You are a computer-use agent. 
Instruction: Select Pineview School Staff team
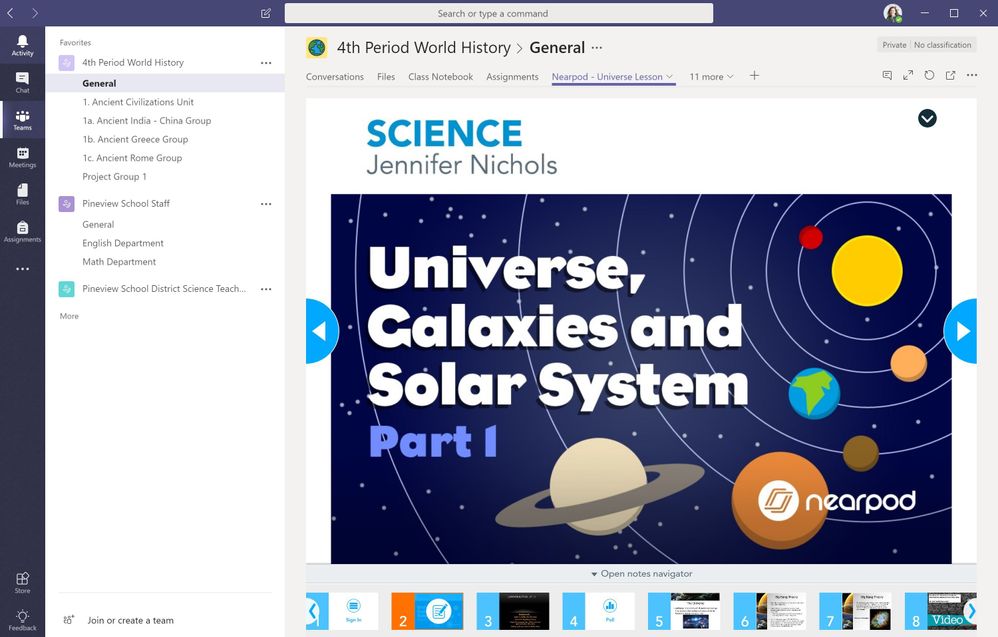pos(126,204)
